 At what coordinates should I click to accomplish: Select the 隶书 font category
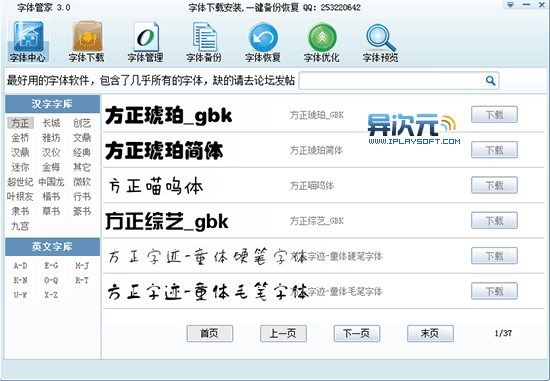(x=20, y=211)
